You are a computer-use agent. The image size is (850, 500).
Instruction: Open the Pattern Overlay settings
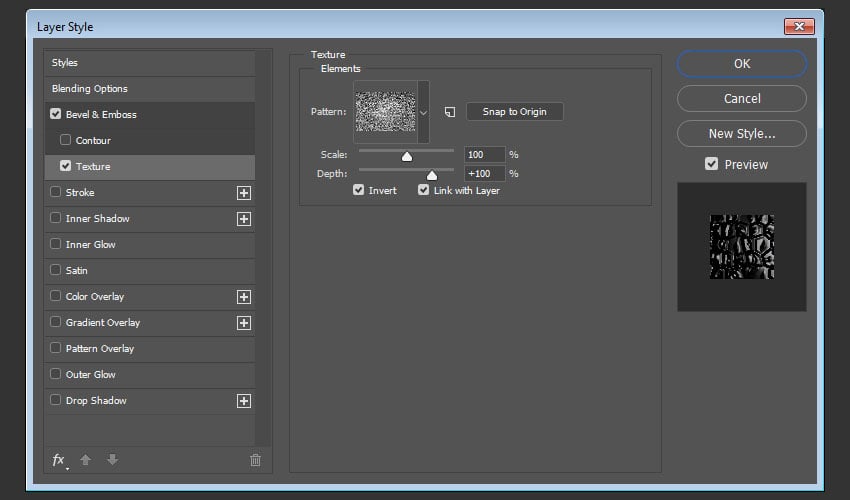pos(100,349)
